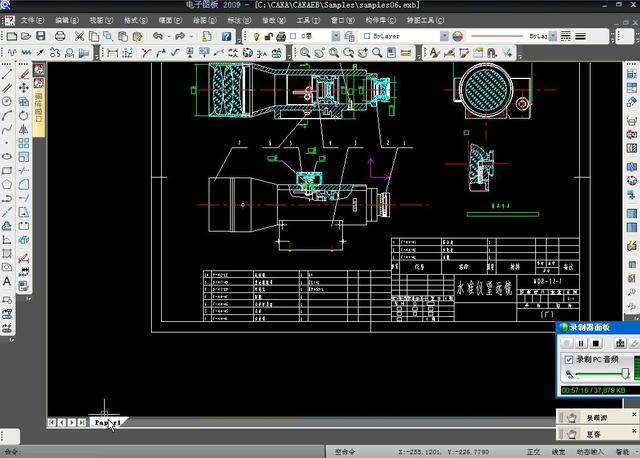Switch to the Page 1 sheet tab

click(x=107, y=423)
